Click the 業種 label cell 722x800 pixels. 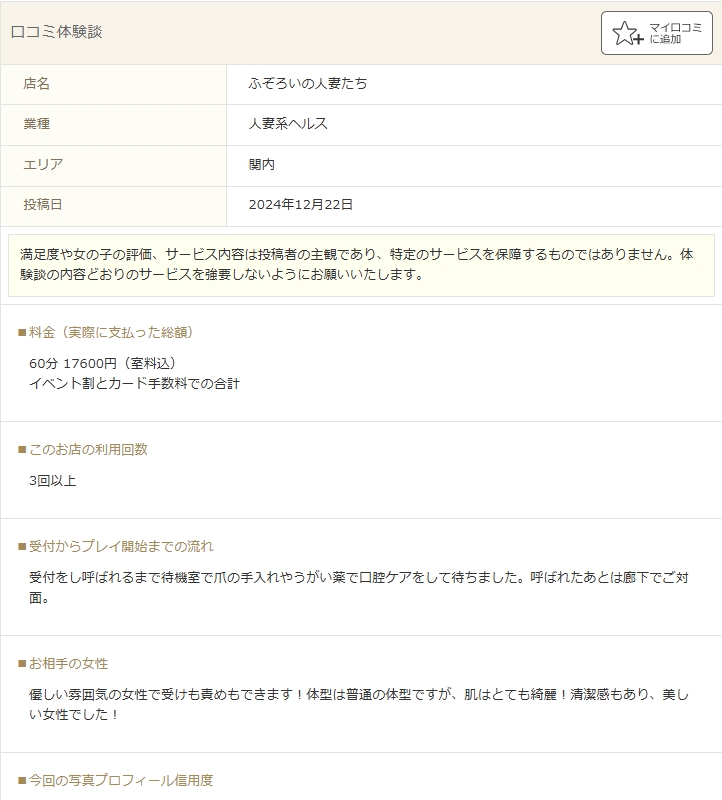point(113,124)
